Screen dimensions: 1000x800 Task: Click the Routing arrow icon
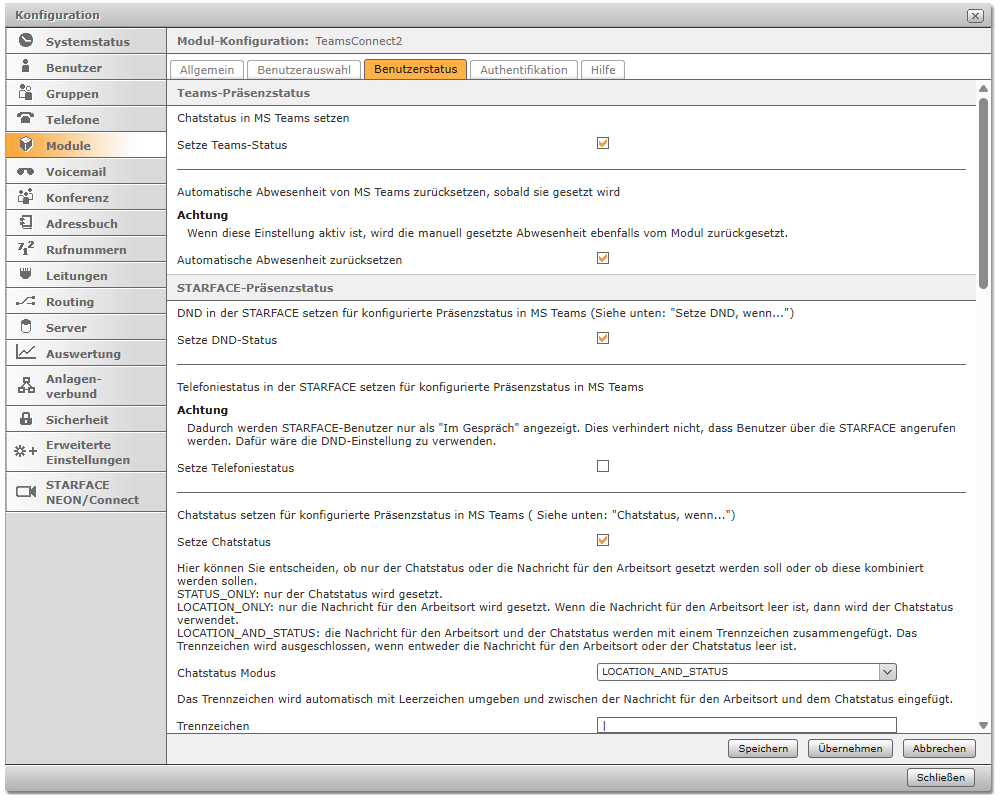click(x=26, y=301)
